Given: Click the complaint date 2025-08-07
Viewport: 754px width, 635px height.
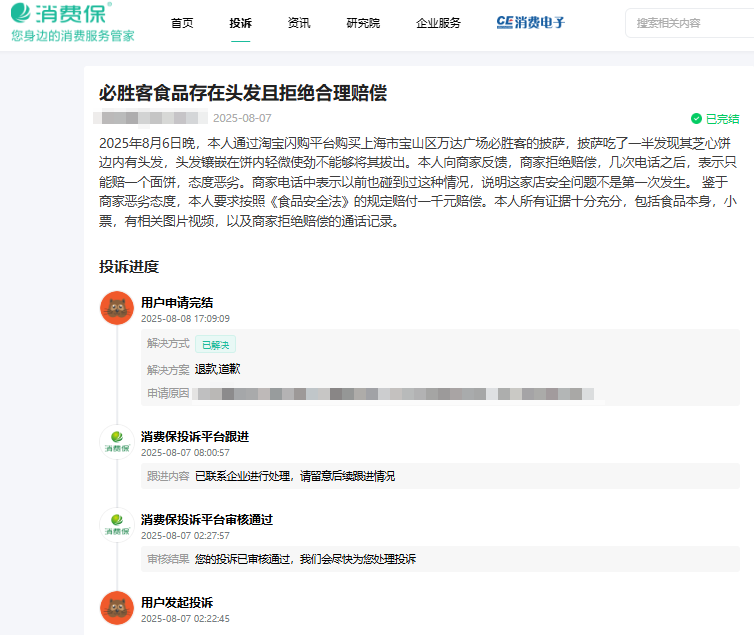Looking at the screenshot, I should point(242,118).
